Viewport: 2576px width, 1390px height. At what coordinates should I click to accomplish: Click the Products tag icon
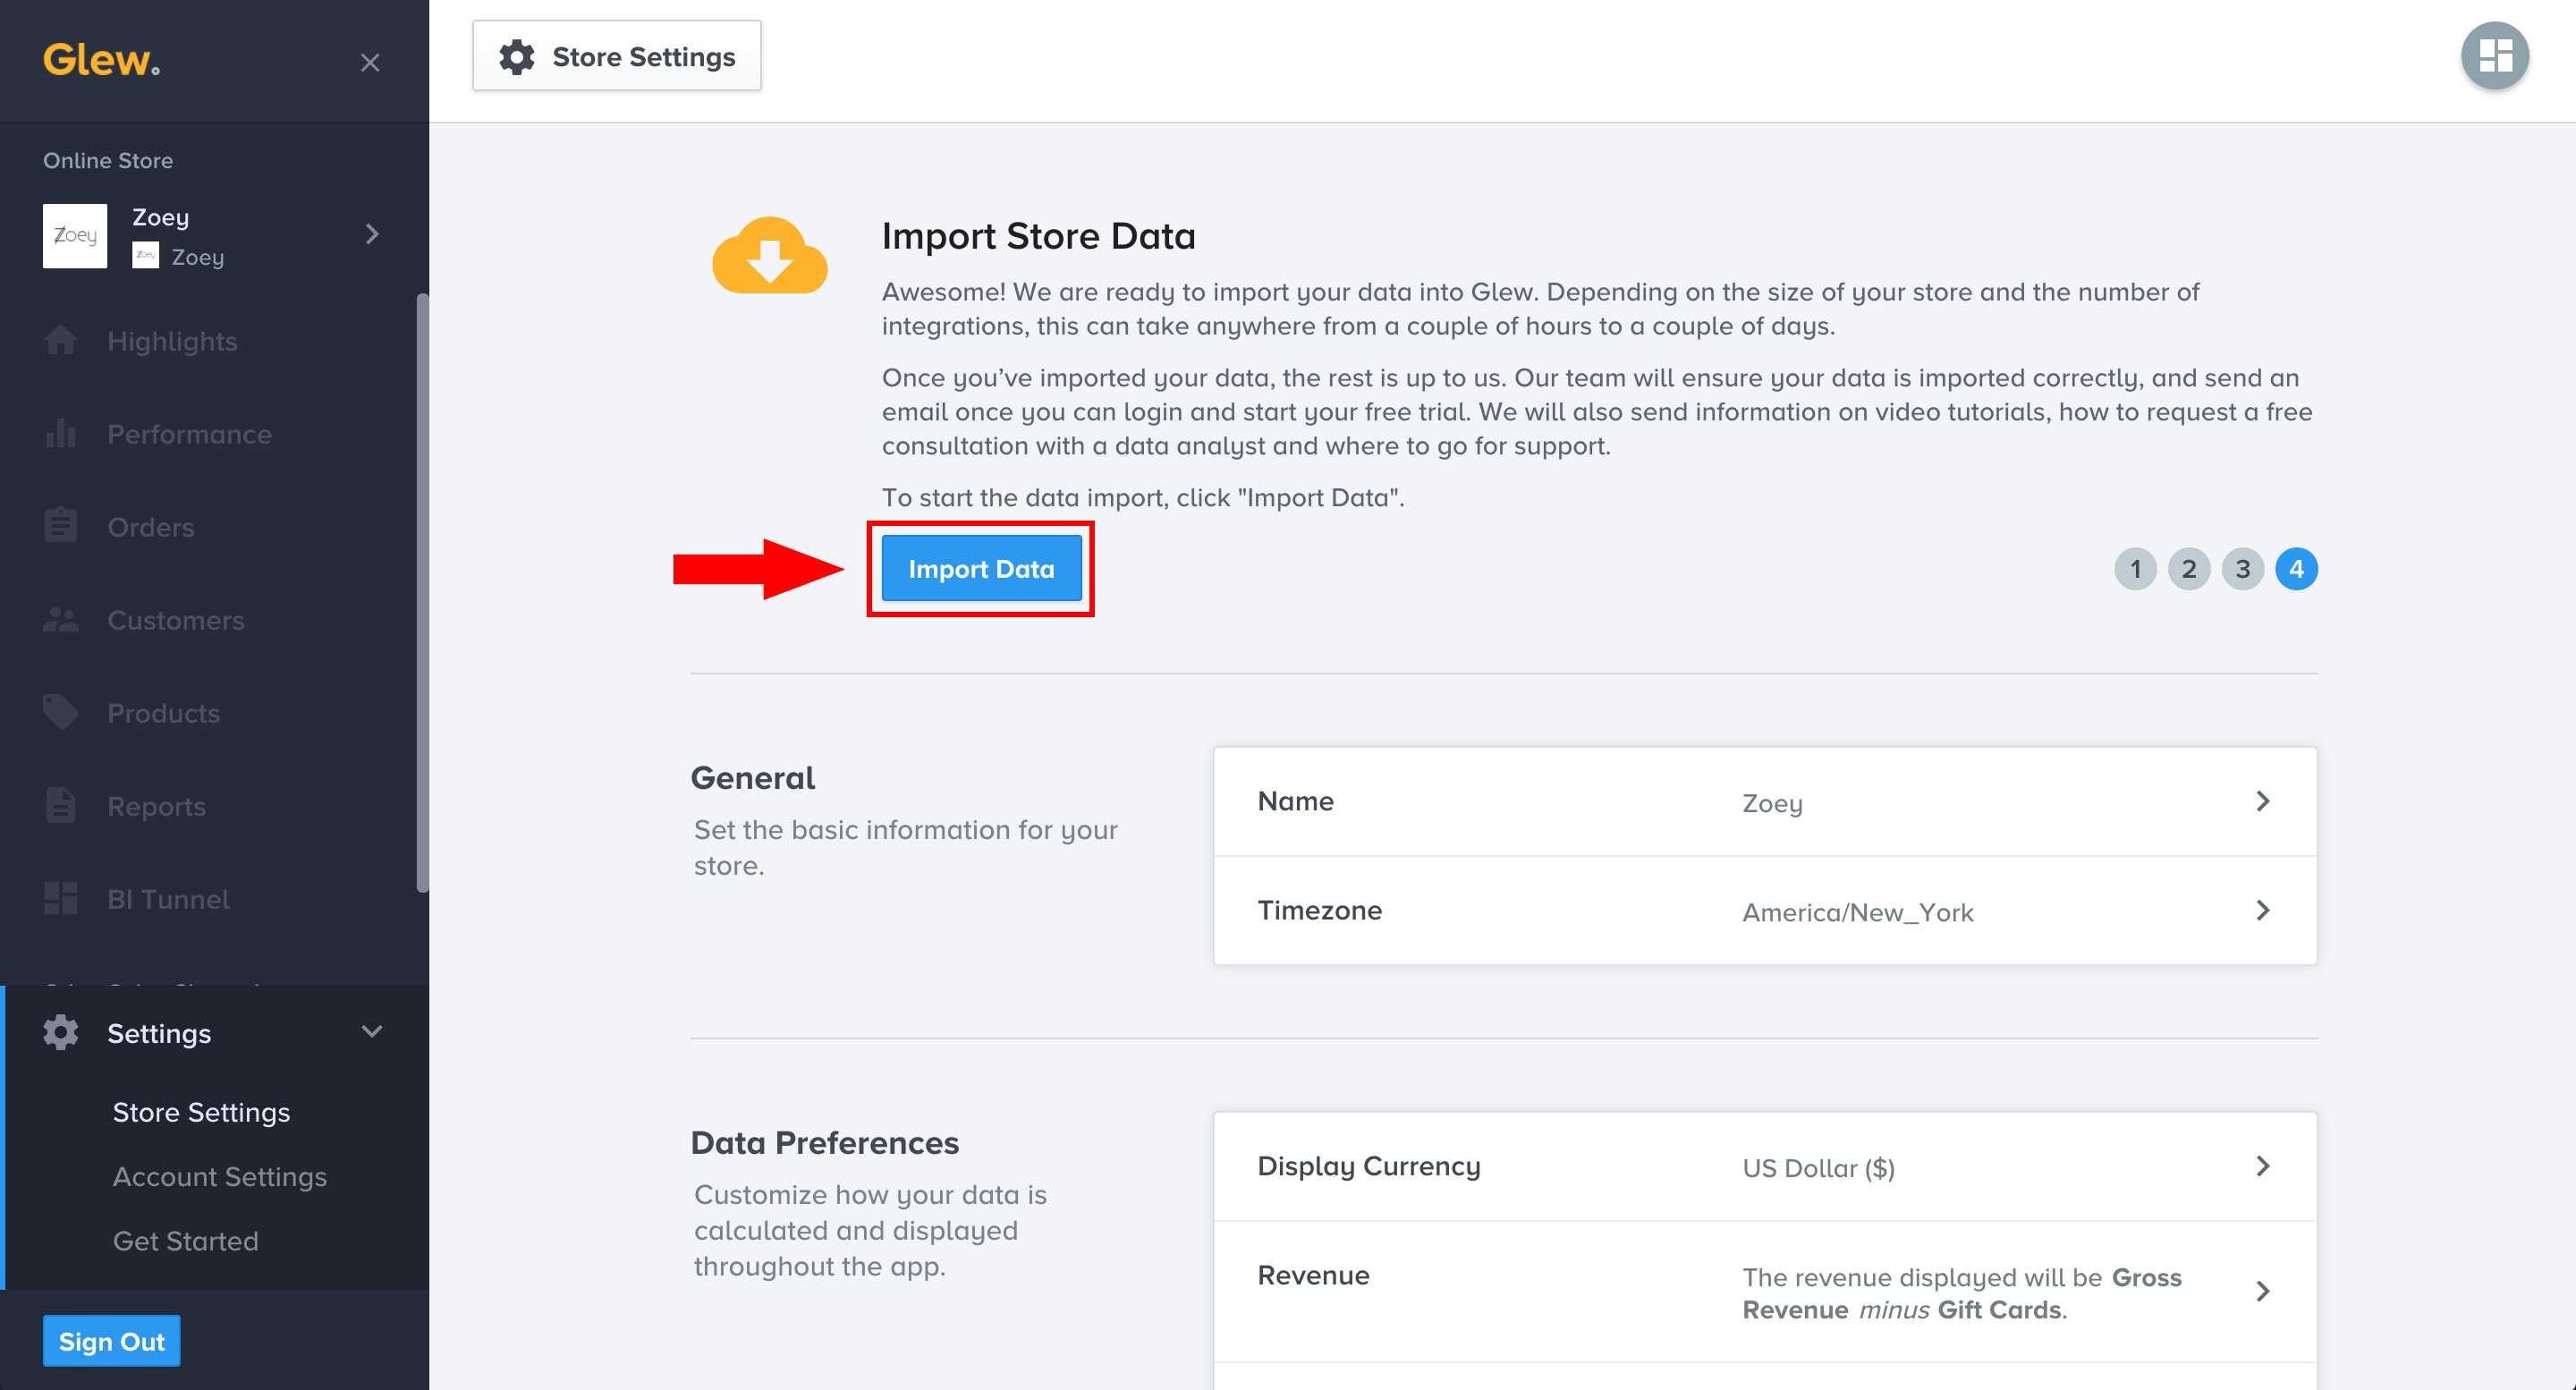pyautogui.click(x=60, y=713)
